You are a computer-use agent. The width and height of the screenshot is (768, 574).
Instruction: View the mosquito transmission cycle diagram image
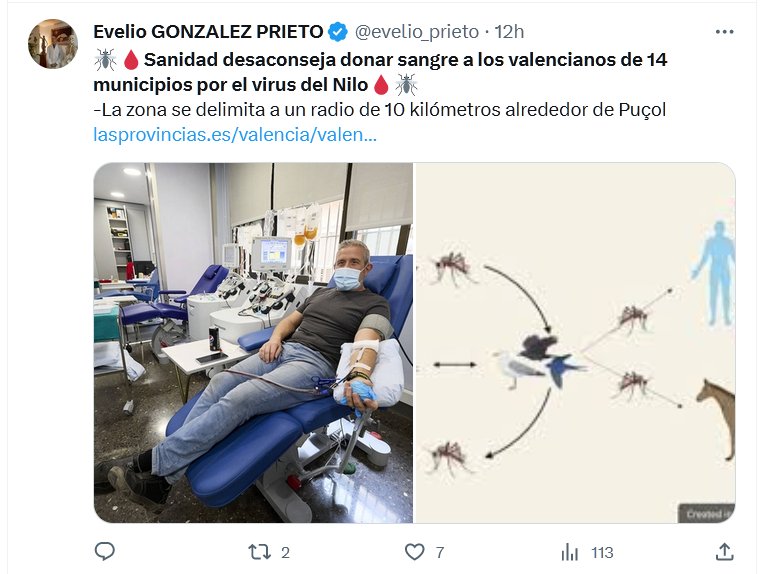coord(575,343)
